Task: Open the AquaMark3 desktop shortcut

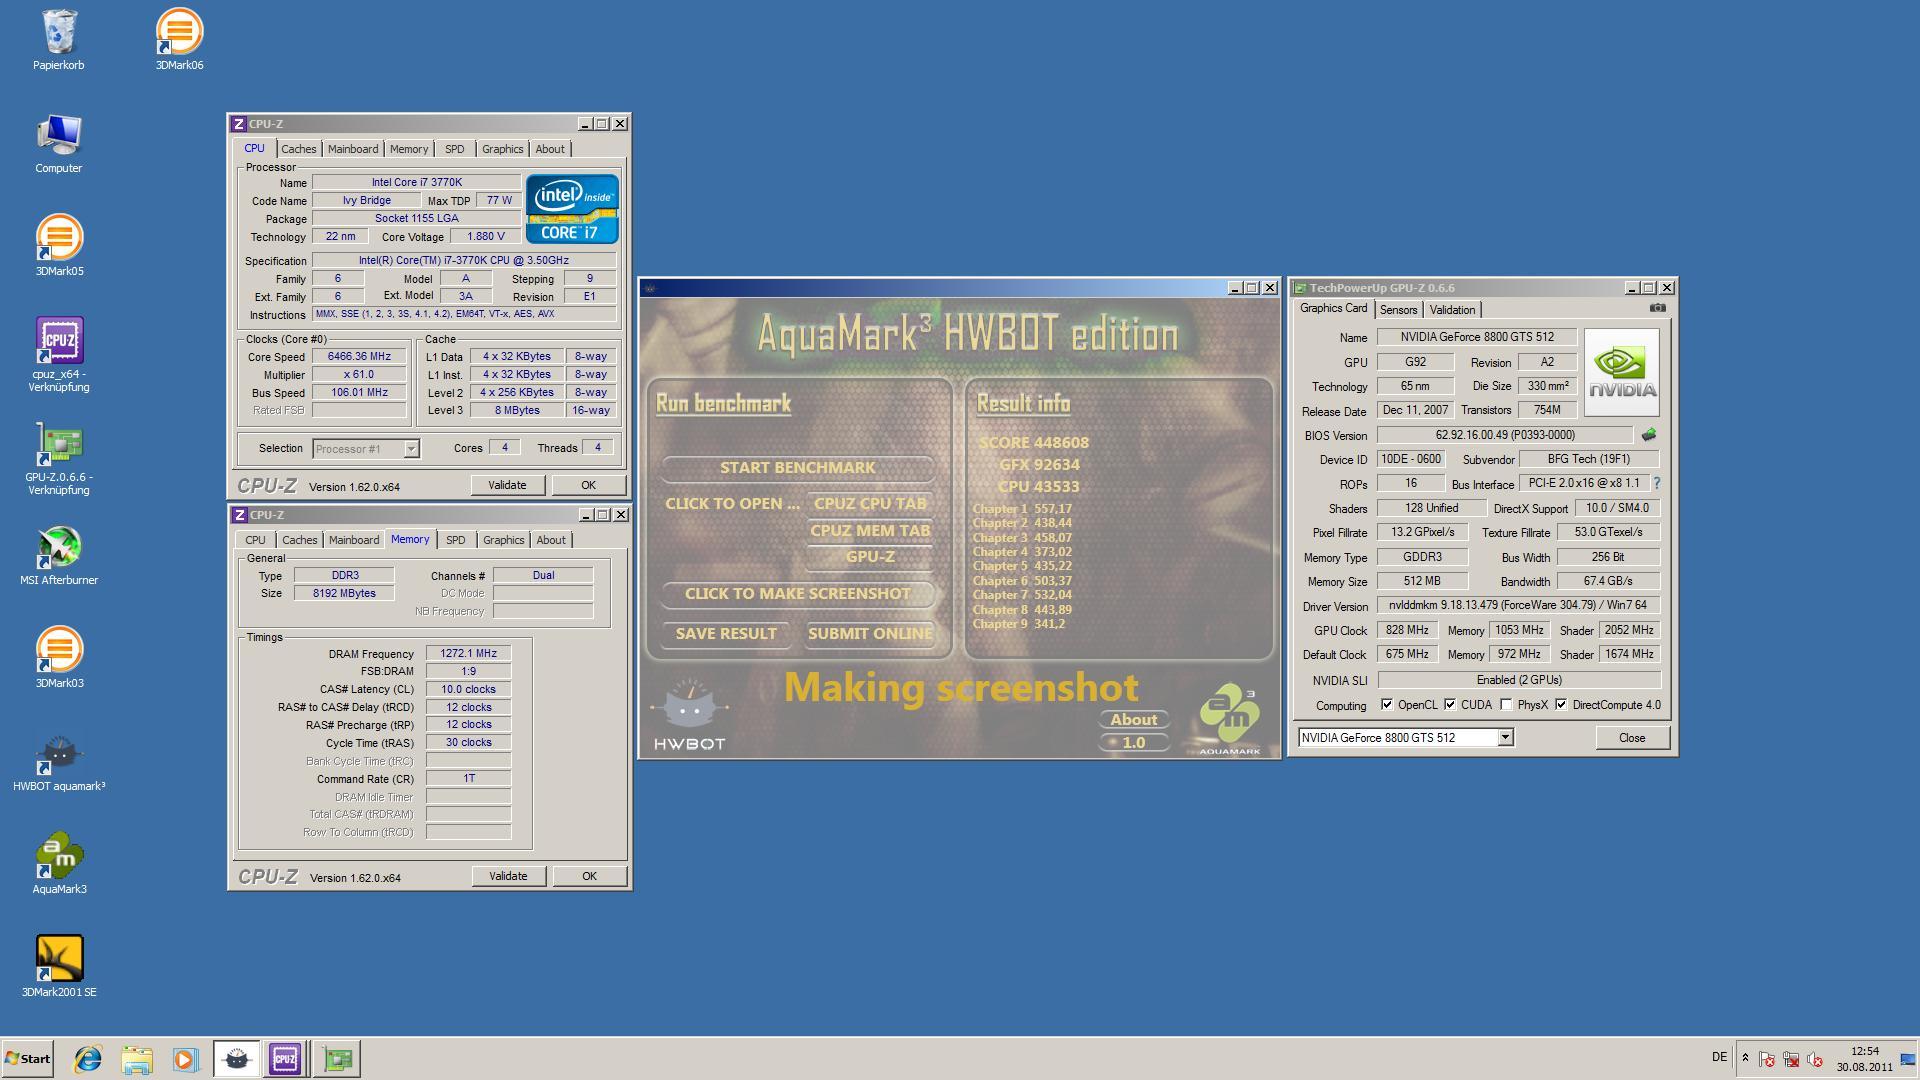Action: (59, 864)
